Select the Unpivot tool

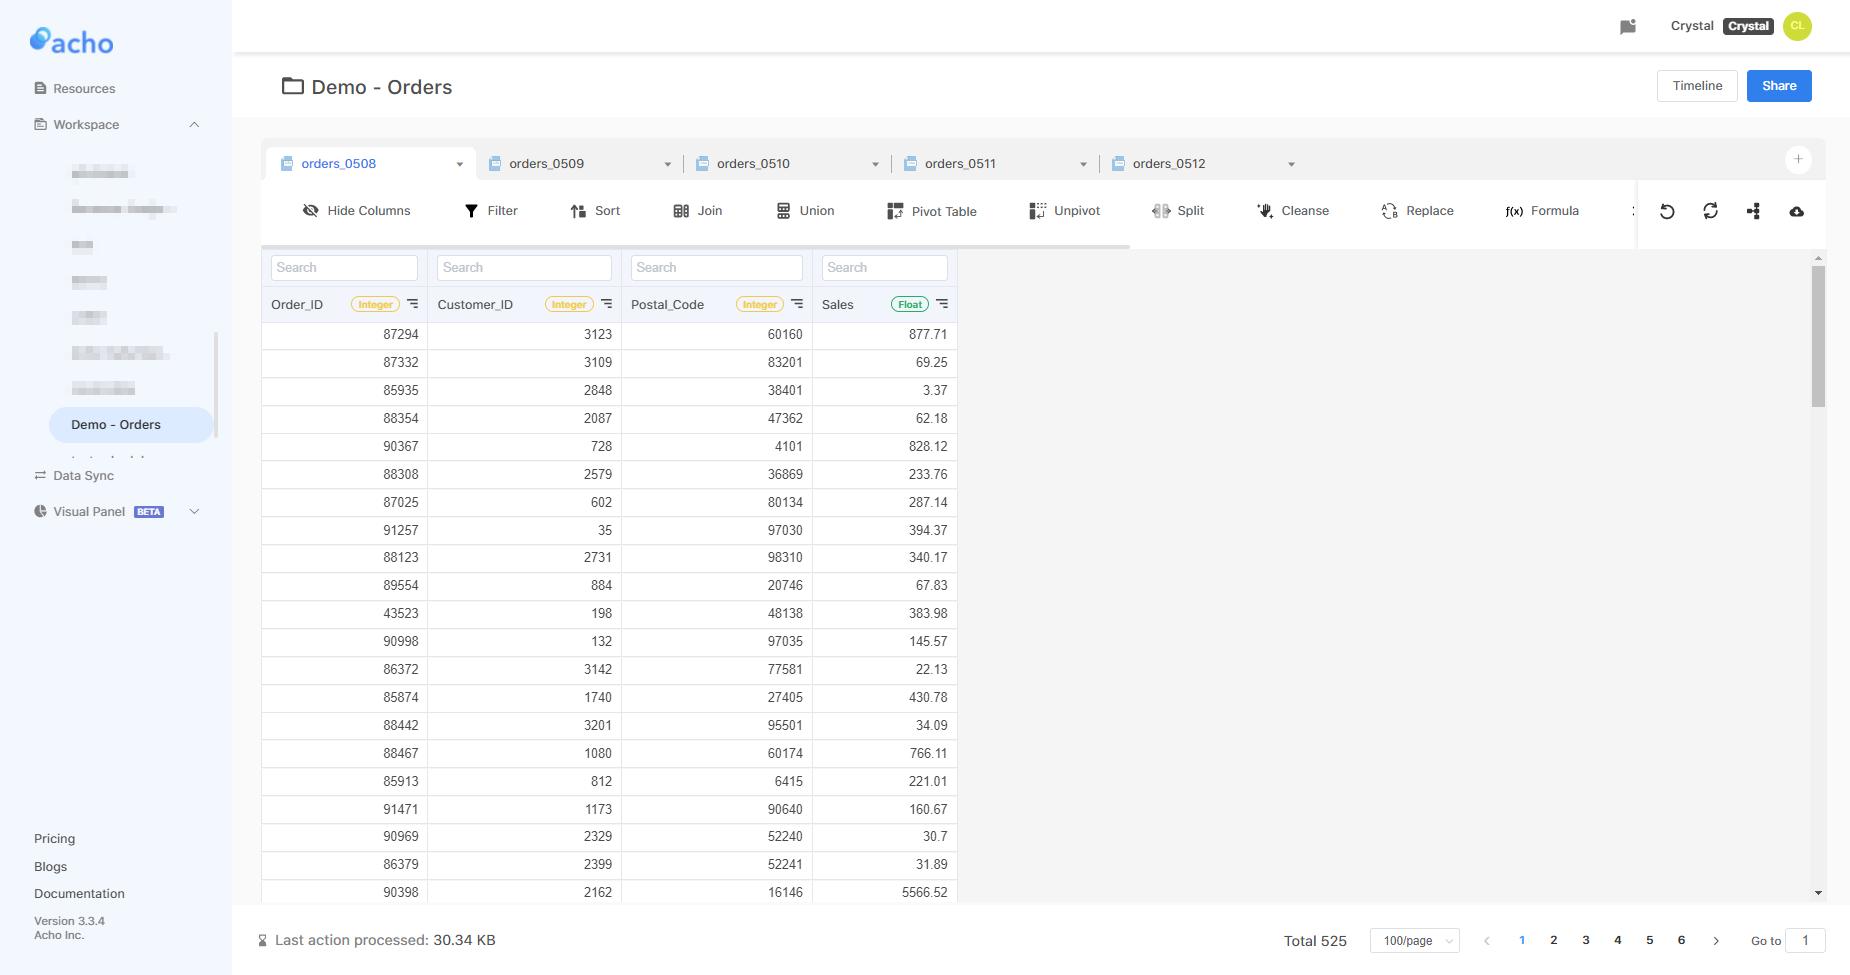click(x=1064, y=210)
